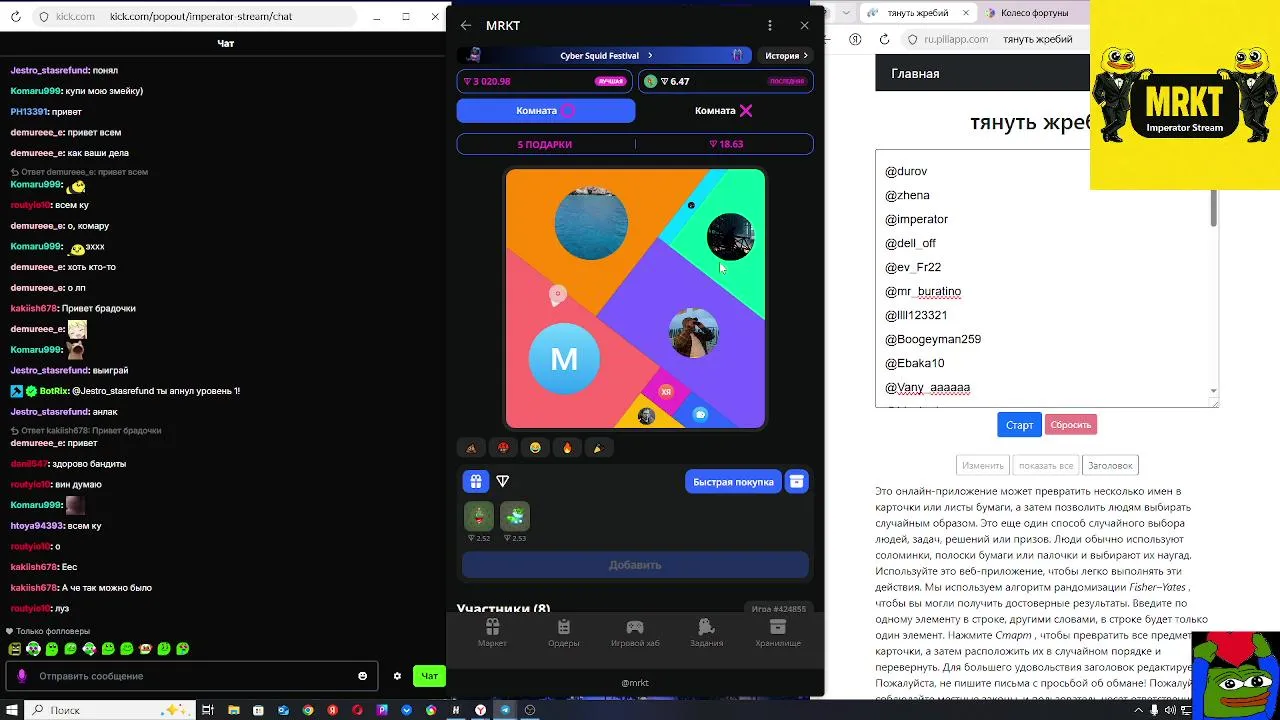Send the party popper emoji reaction
Image resolution: width=1280 pixels, height=720 pixels.
598,448
